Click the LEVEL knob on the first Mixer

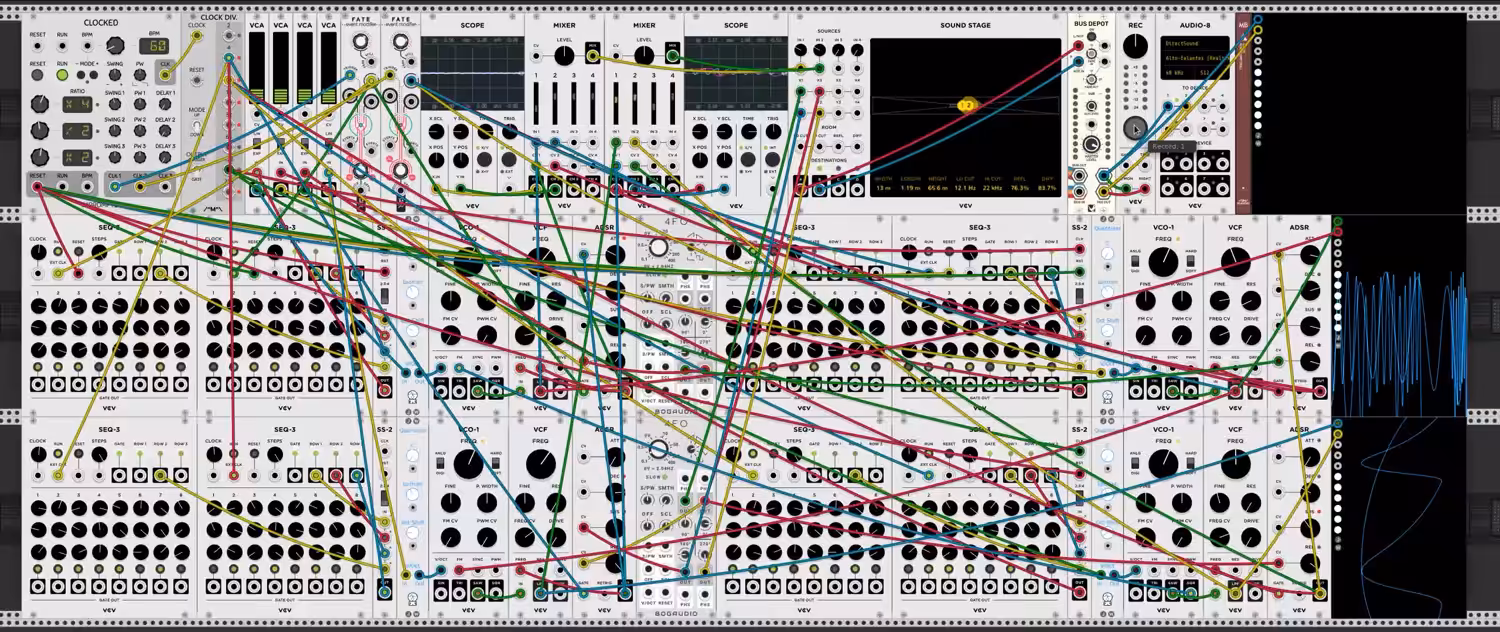[x=565, y=55]
